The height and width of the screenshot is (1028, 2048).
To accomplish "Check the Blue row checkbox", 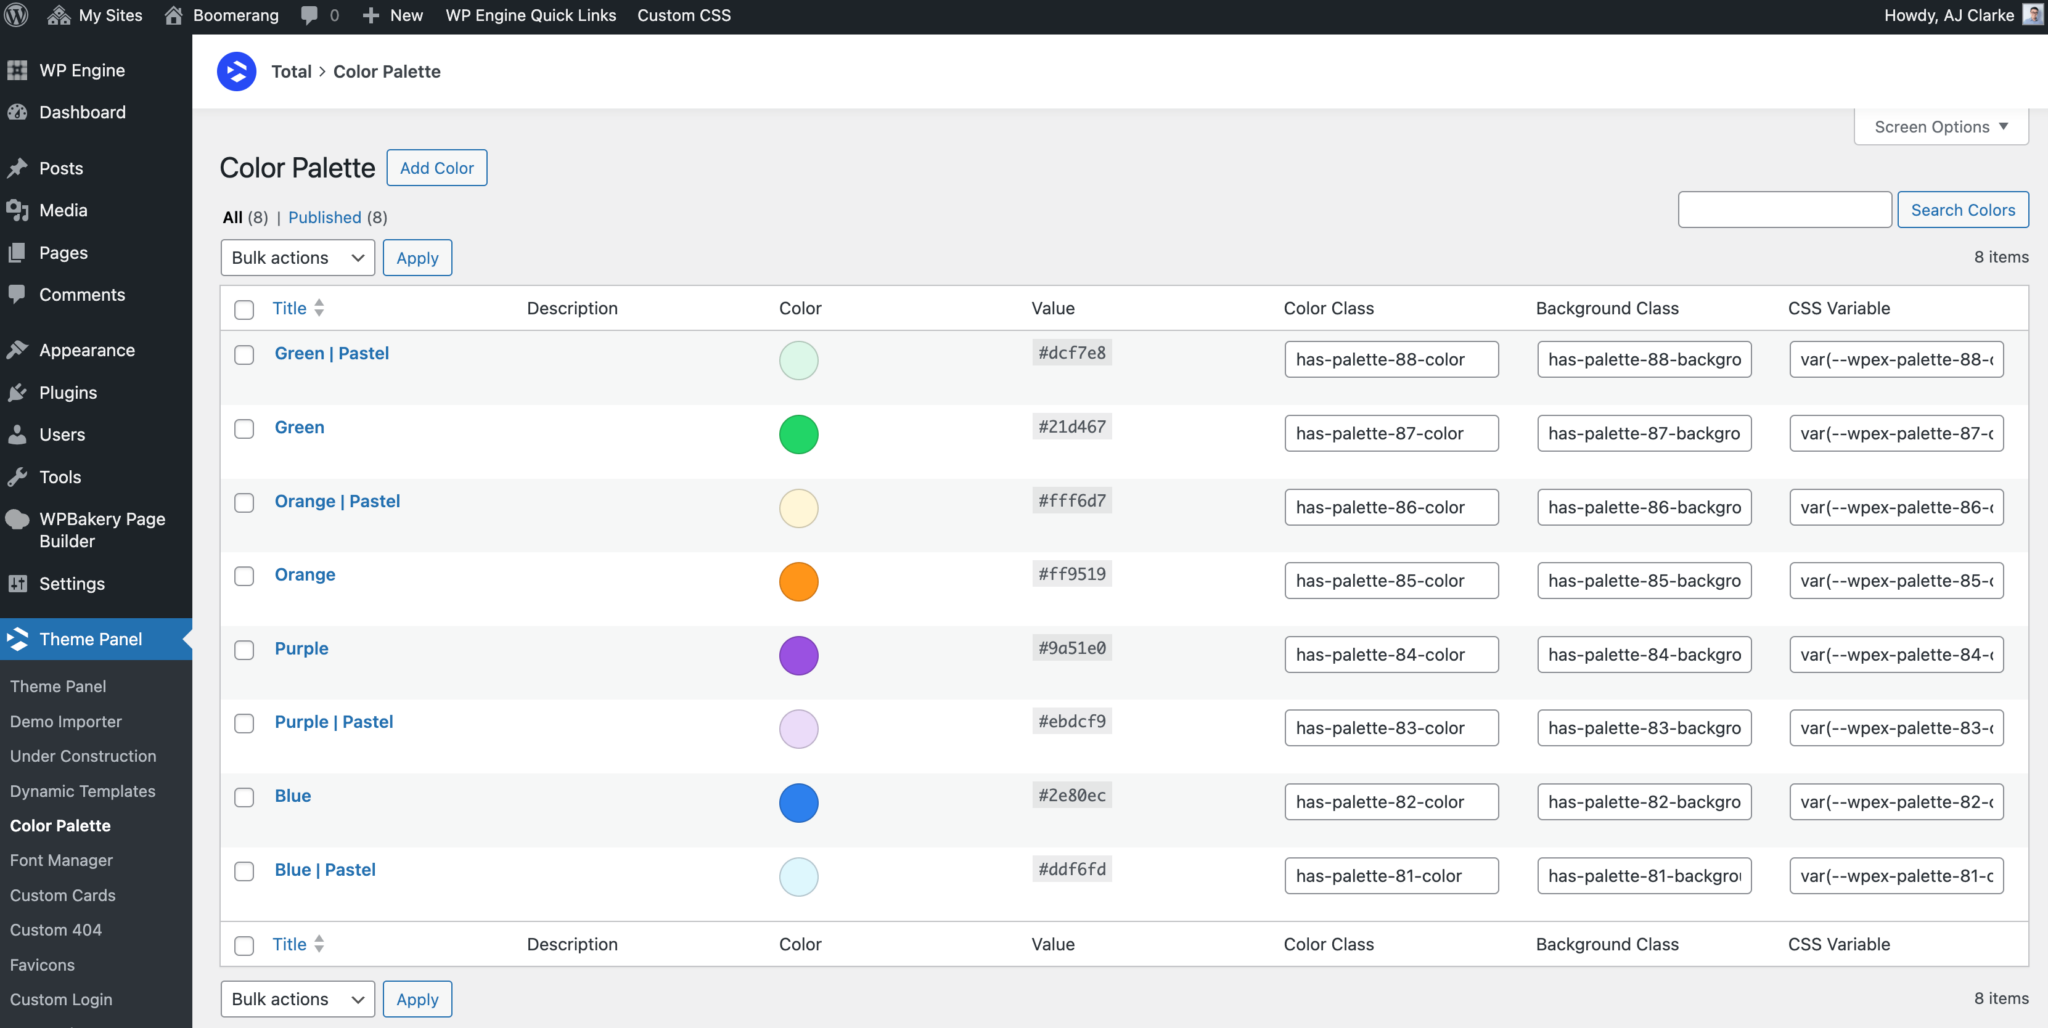I will point(244,797).
